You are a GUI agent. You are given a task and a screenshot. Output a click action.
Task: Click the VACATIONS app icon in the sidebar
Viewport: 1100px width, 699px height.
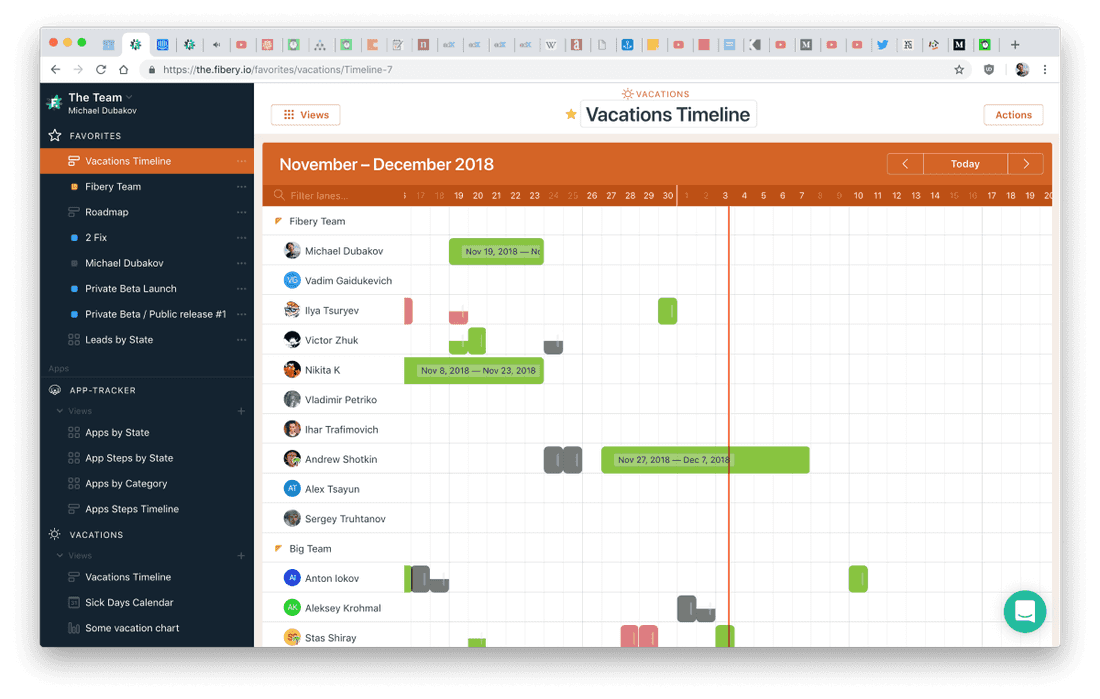(54, 534)
